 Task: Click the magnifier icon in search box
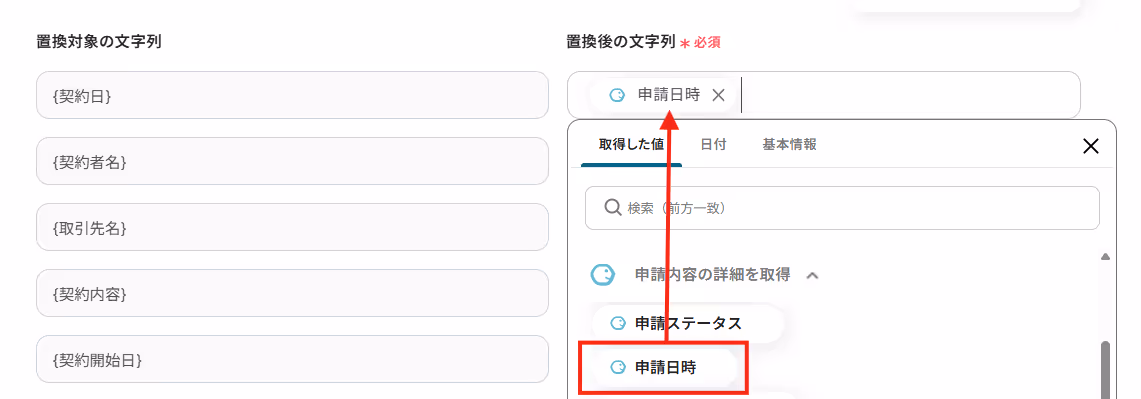[x=613, y=208]
